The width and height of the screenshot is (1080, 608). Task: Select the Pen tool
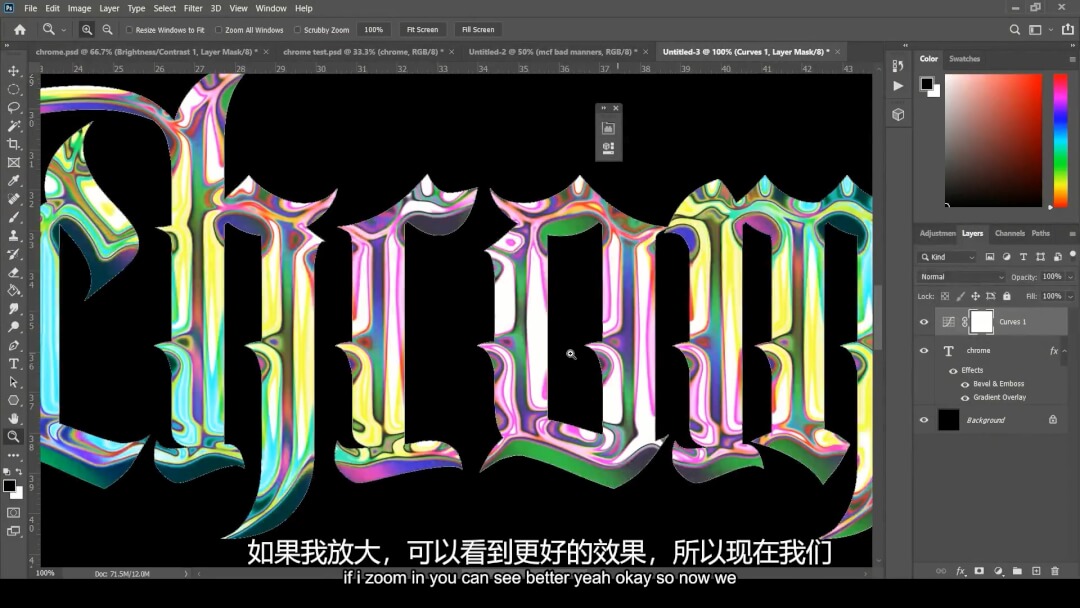(x=14, y=345)
